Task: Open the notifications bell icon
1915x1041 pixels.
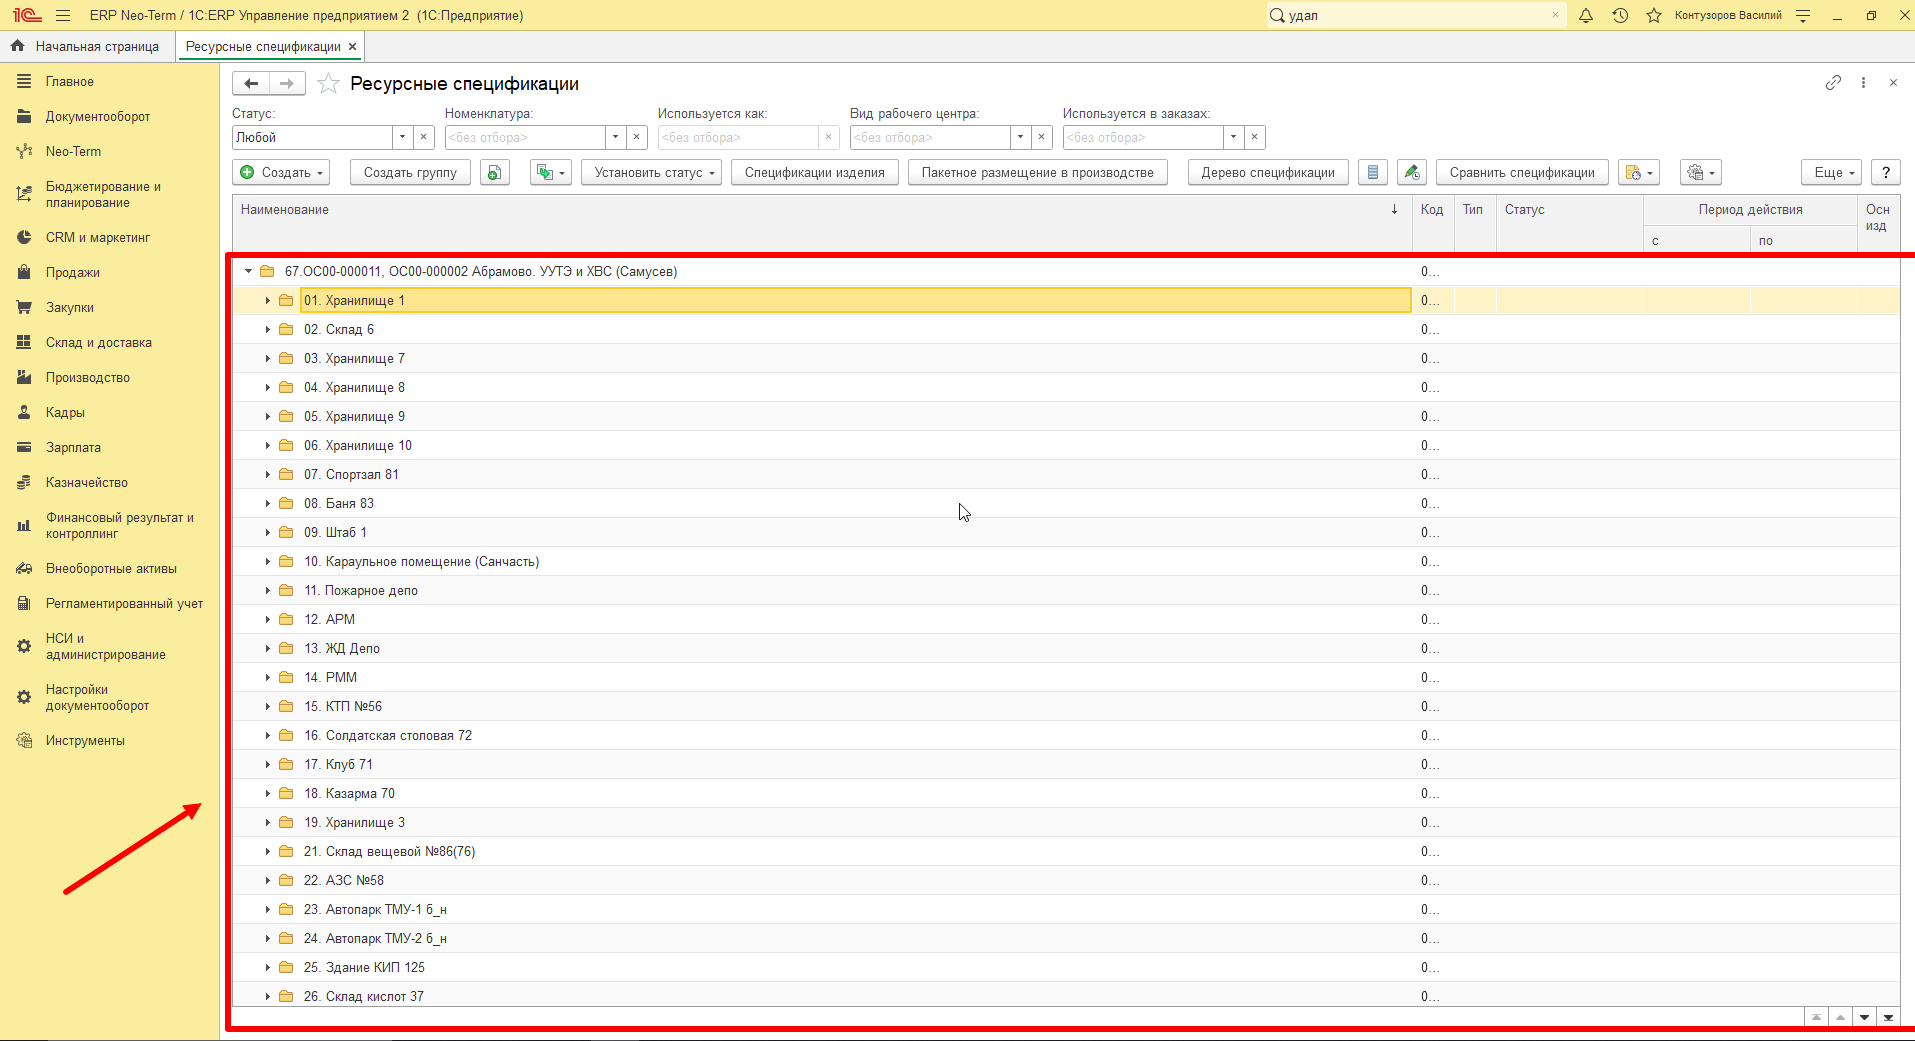Action: [1586, 15]
